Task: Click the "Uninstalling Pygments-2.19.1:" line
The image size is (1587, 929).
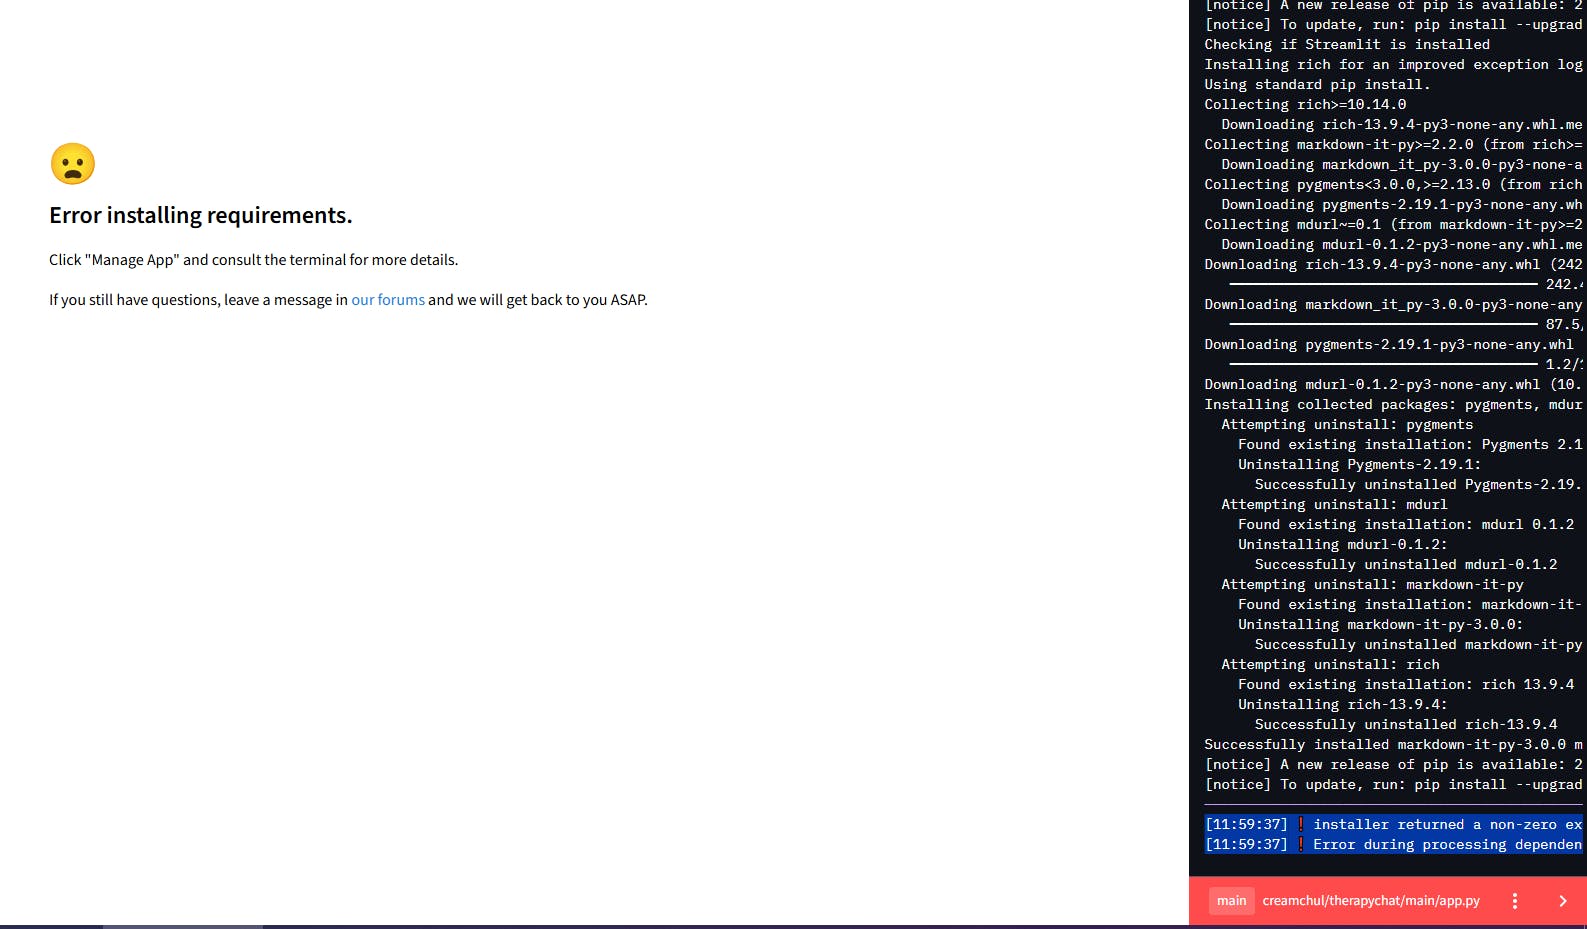Action: click(1360, 465)
